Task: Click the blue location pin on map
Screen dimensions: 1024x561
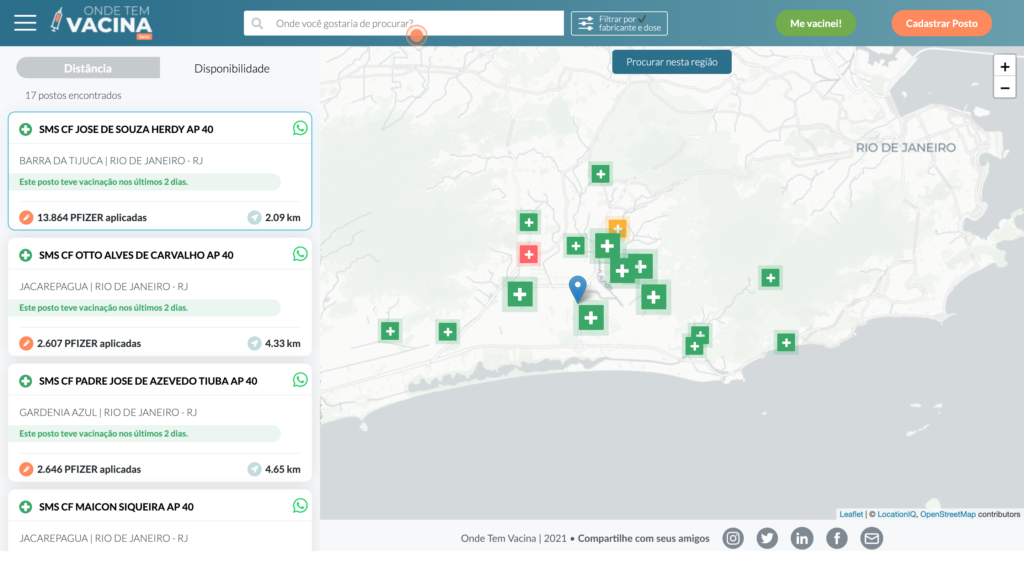Action: [578, 289]
